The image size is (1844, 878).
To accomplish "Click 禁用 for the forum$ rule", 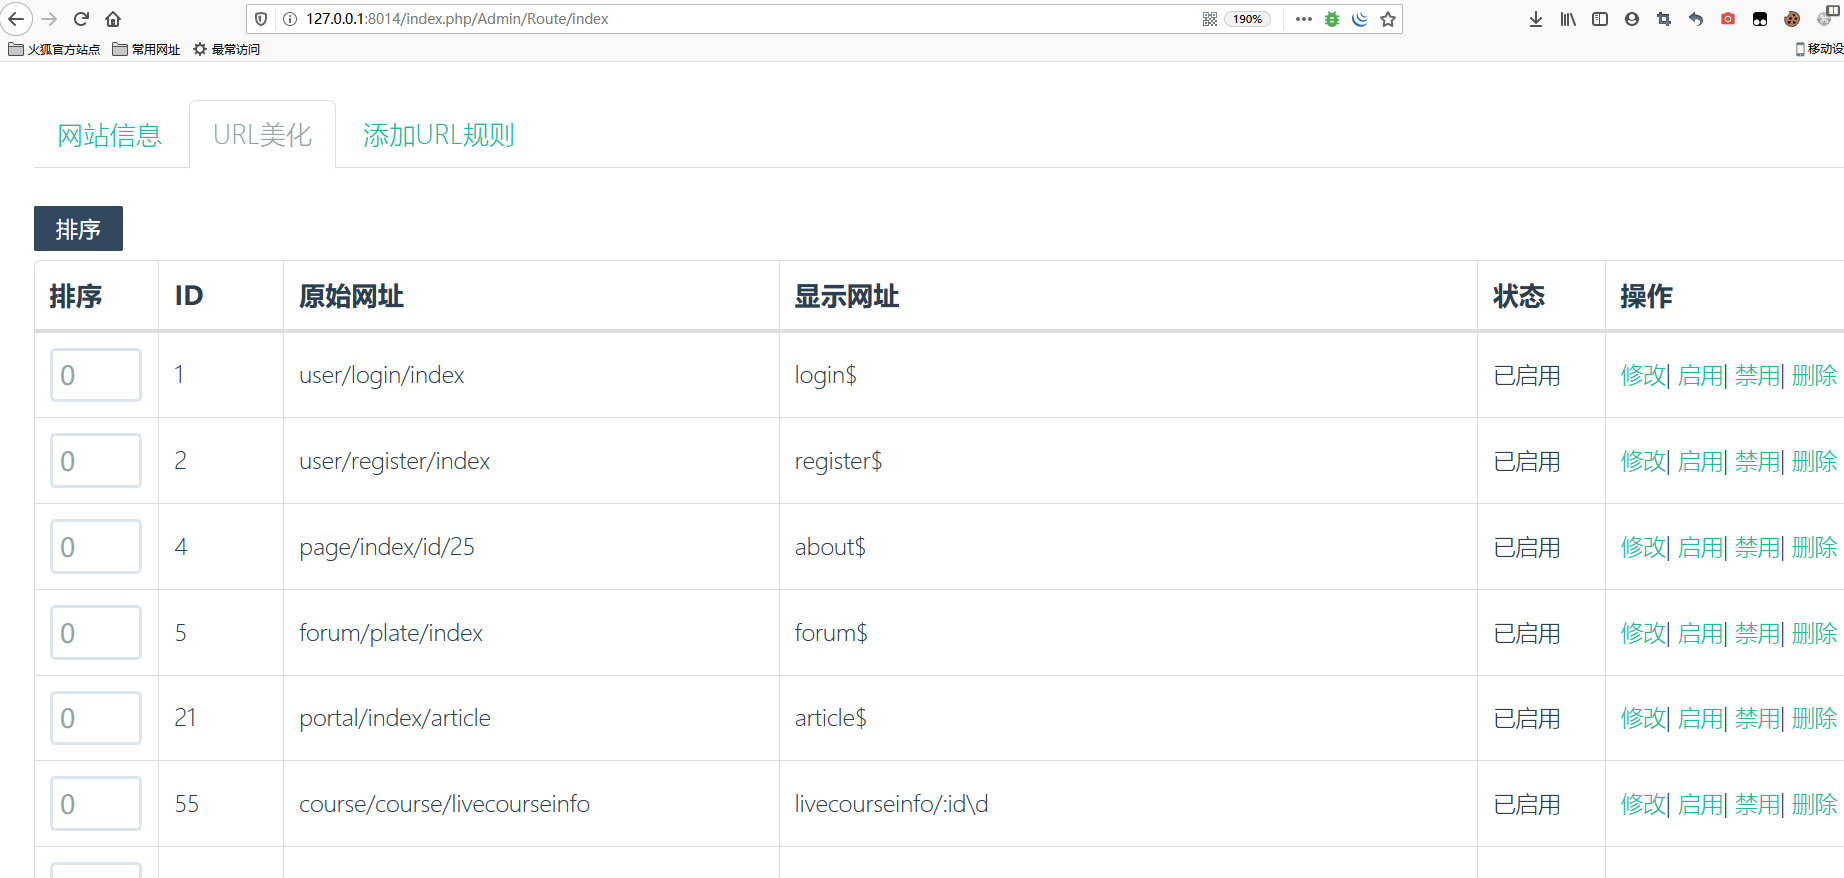I will click(1757, 633).
